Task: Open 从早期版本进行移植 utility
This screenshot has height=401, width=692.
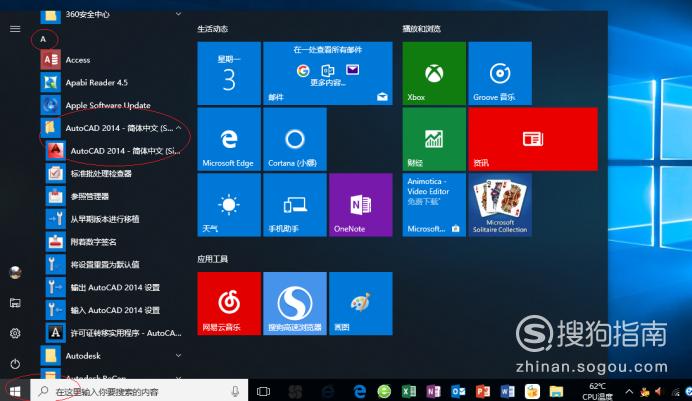Action: coord(115,219)
